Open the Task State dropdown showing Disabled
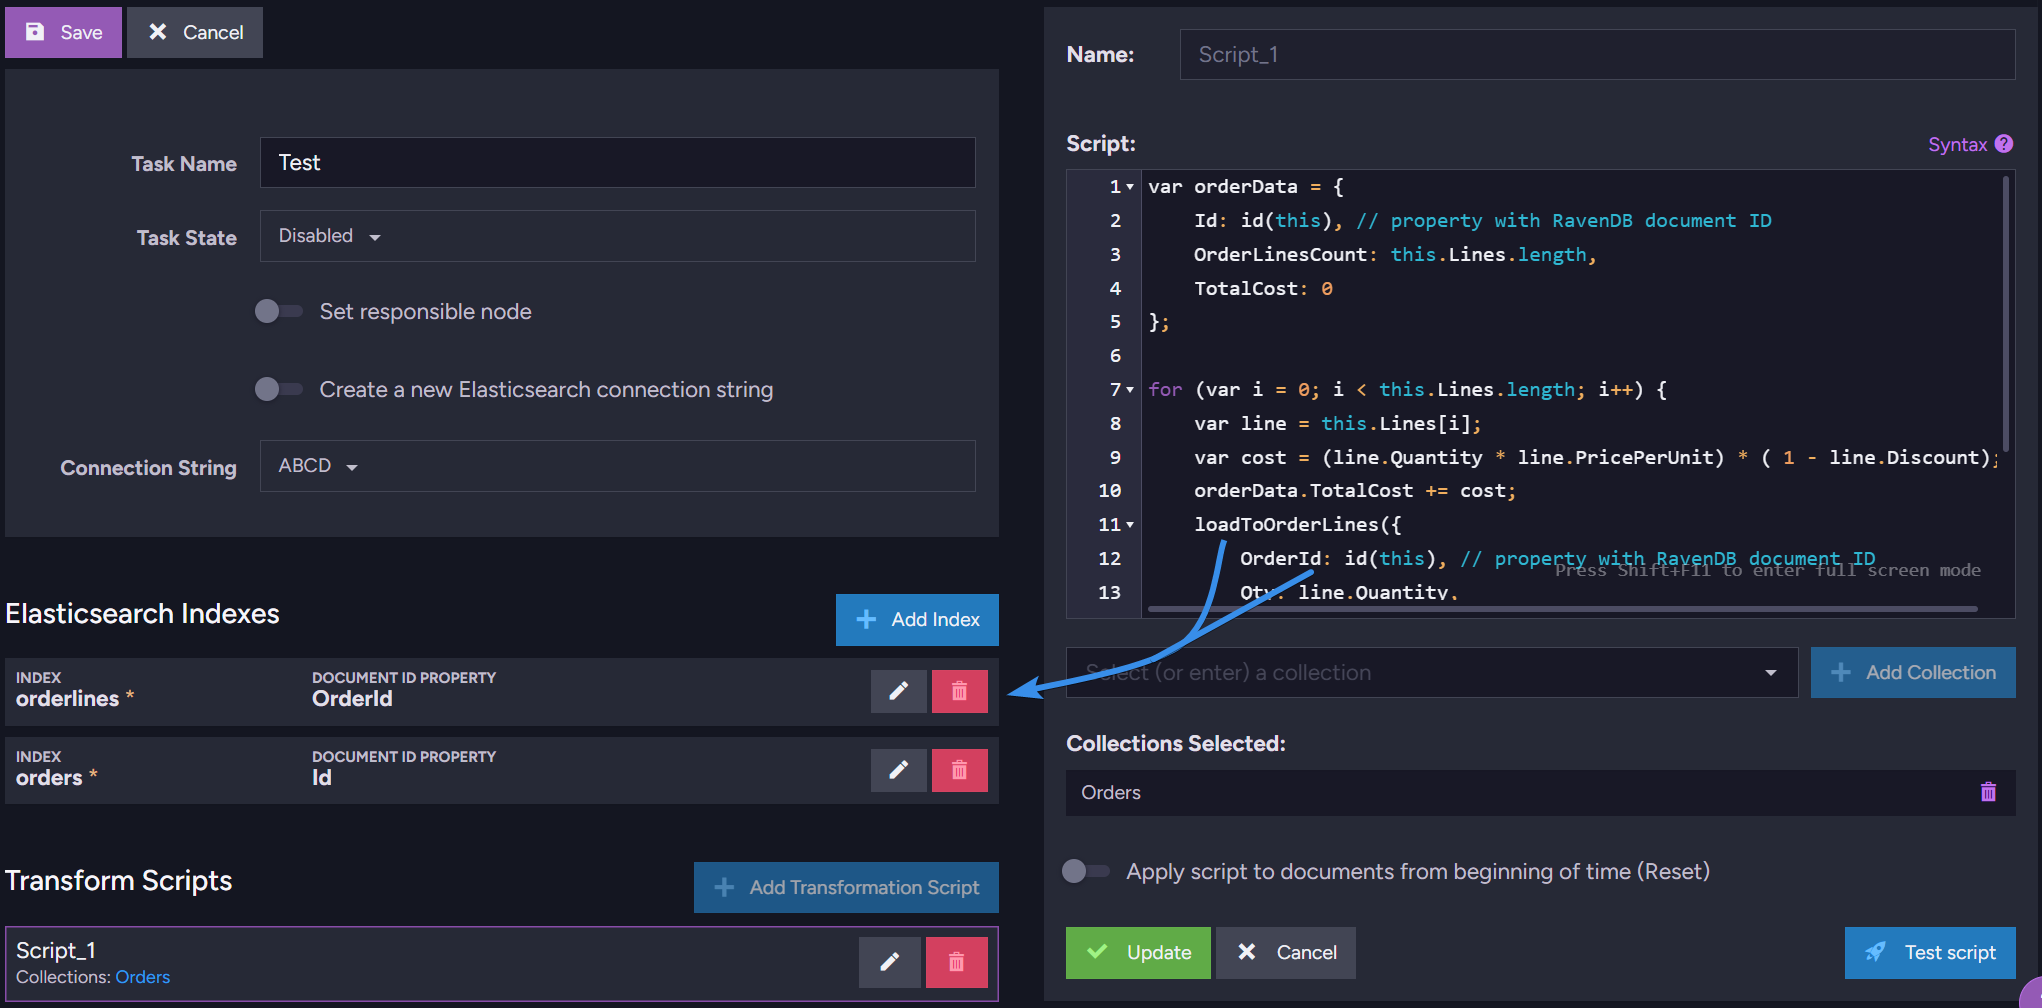The width and height of the screenshot is (2042, 1008). (617, 236)
